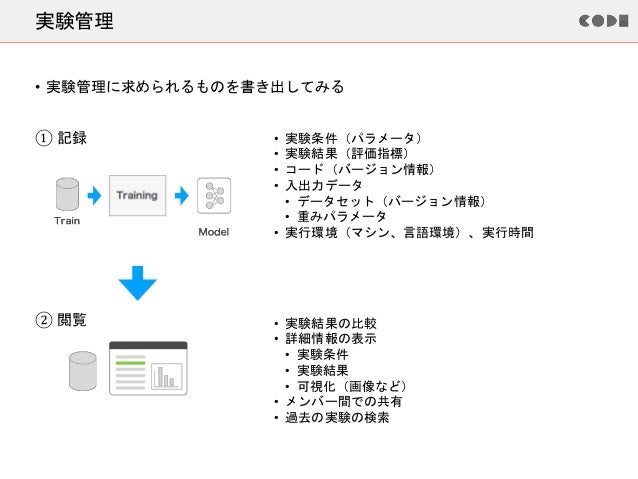Click the sub-bullet データセット（バージョン情報）
This screenshot has width=638, height=479.
coord(392,201)
